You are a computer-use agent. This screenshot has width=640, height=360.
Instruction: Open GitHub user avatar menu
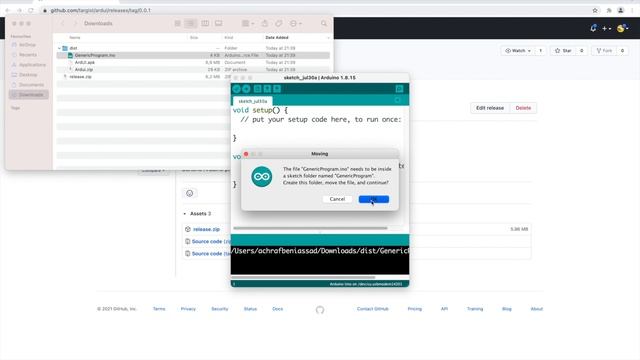[622, 28]
